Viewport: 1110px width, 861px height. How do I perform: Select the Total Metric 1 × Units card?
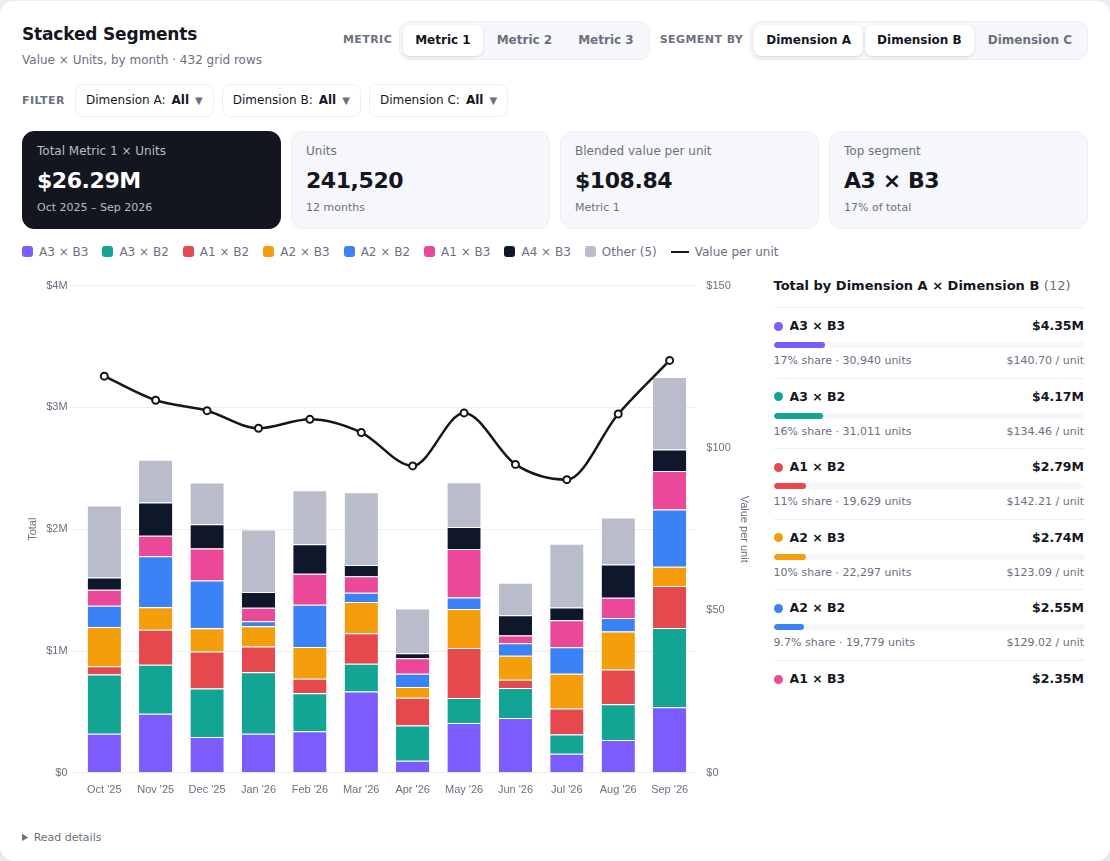point(151,180)
